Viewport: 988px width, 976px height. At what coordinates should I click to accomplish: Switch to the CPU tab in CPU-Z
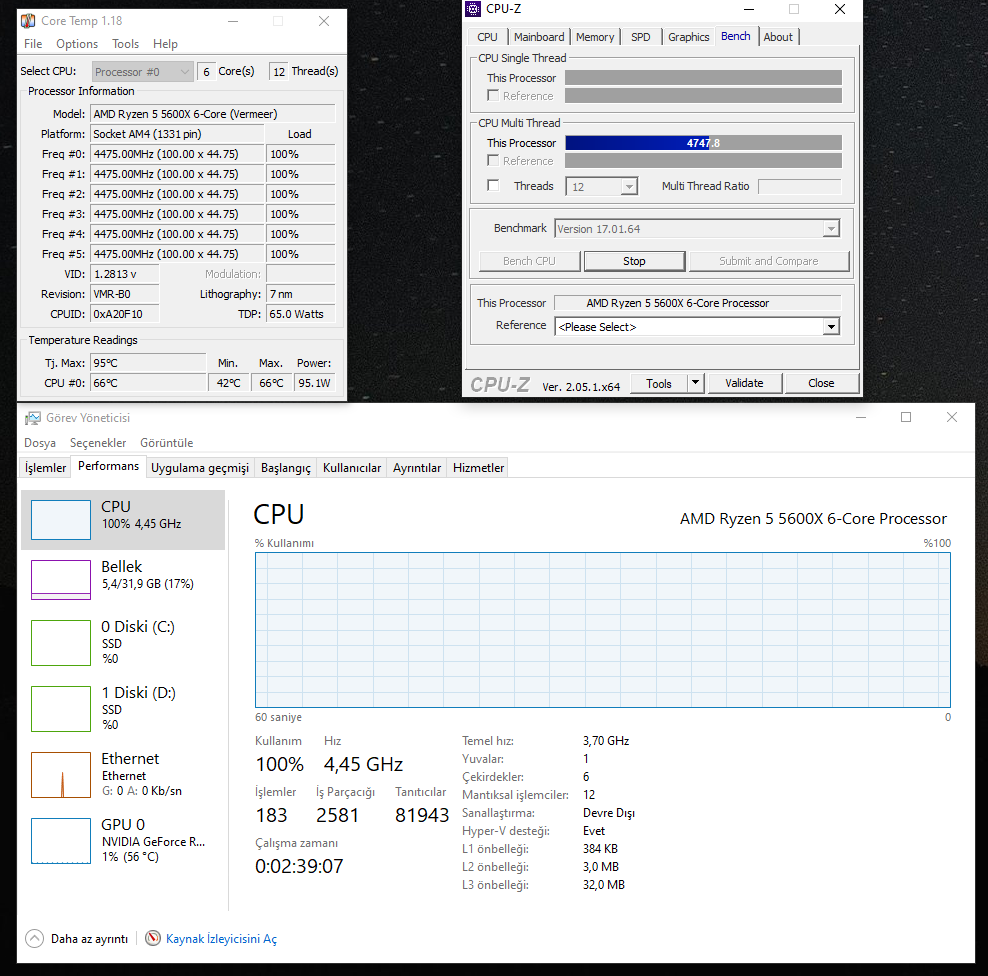487,37
